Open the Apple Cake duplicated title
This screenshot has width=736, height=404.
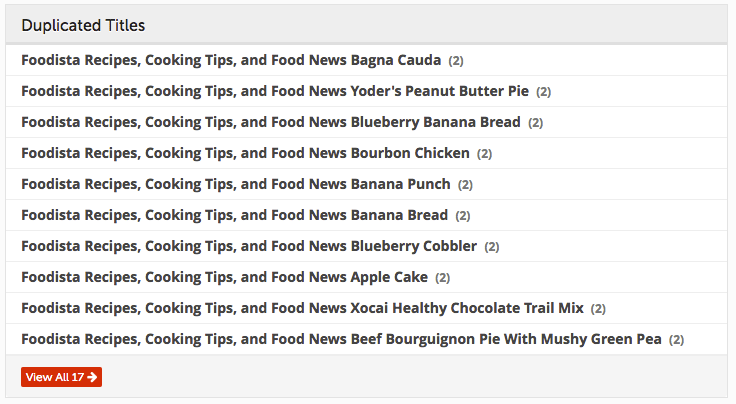pyautogui.click(x=224, y=277)
